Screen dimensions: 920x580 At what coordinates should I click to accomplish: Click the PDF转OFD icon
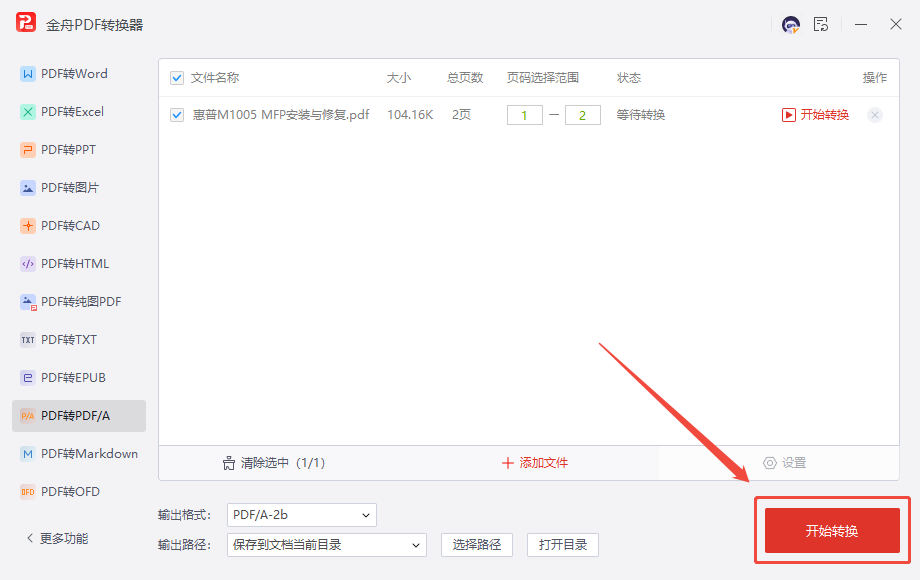pyautogui.click(x=28, y=492)
